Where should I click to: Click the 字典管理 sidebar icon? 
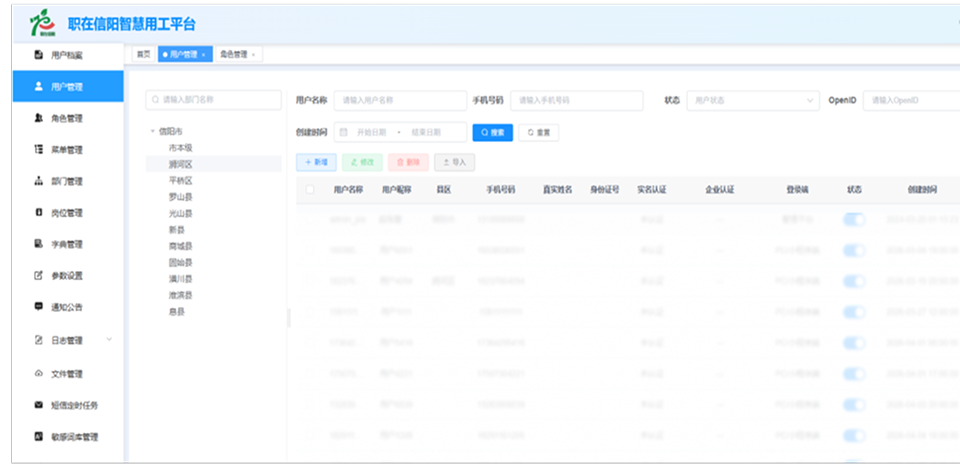point(38,244)
